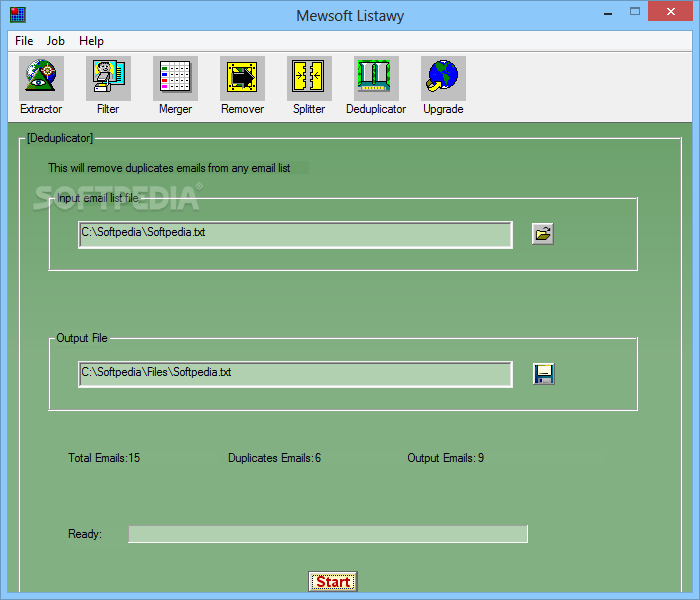Browse for input email list file
700x600 pixels.
[543, 233]
